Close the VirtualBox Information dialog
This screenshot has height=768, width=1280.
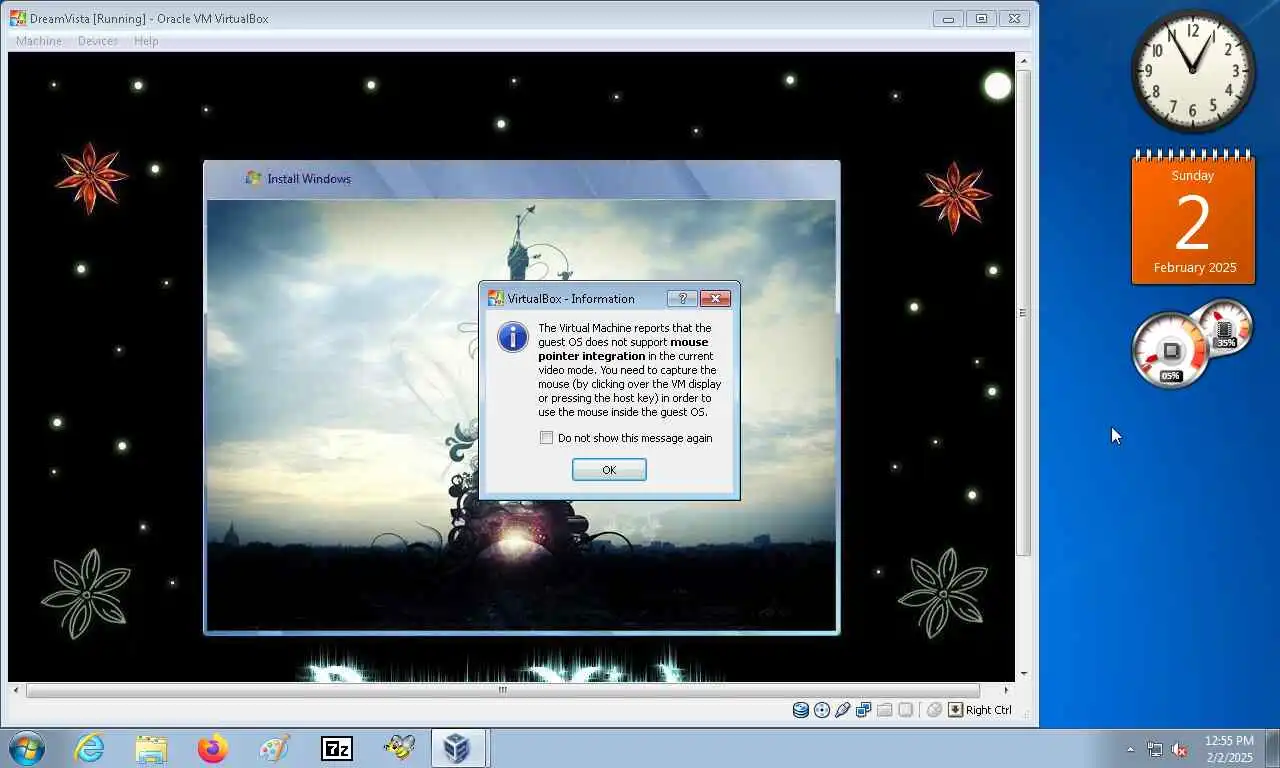[x=715, y=298]
